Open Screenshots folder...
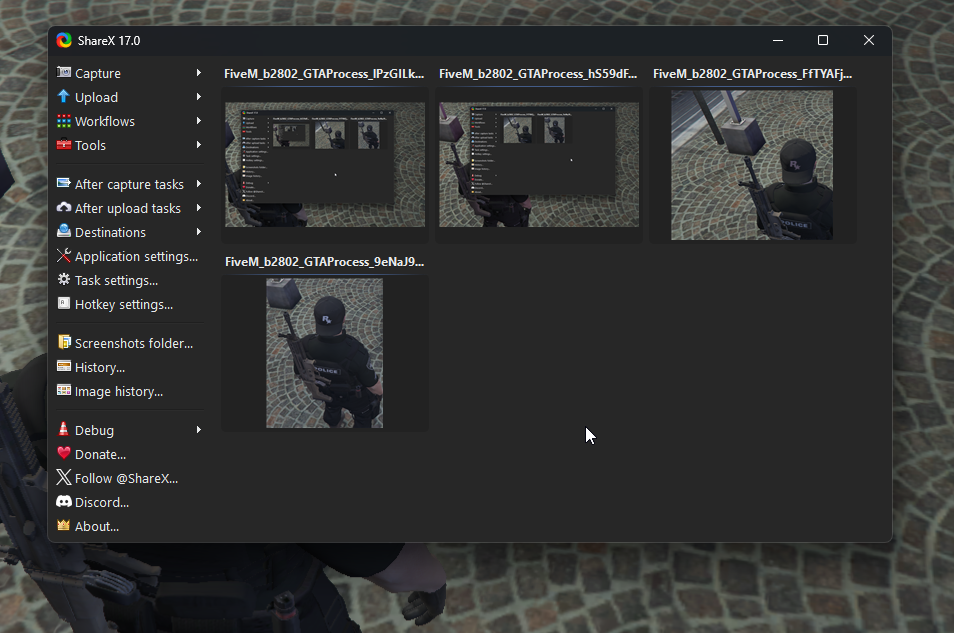 [x=130, y=343]
